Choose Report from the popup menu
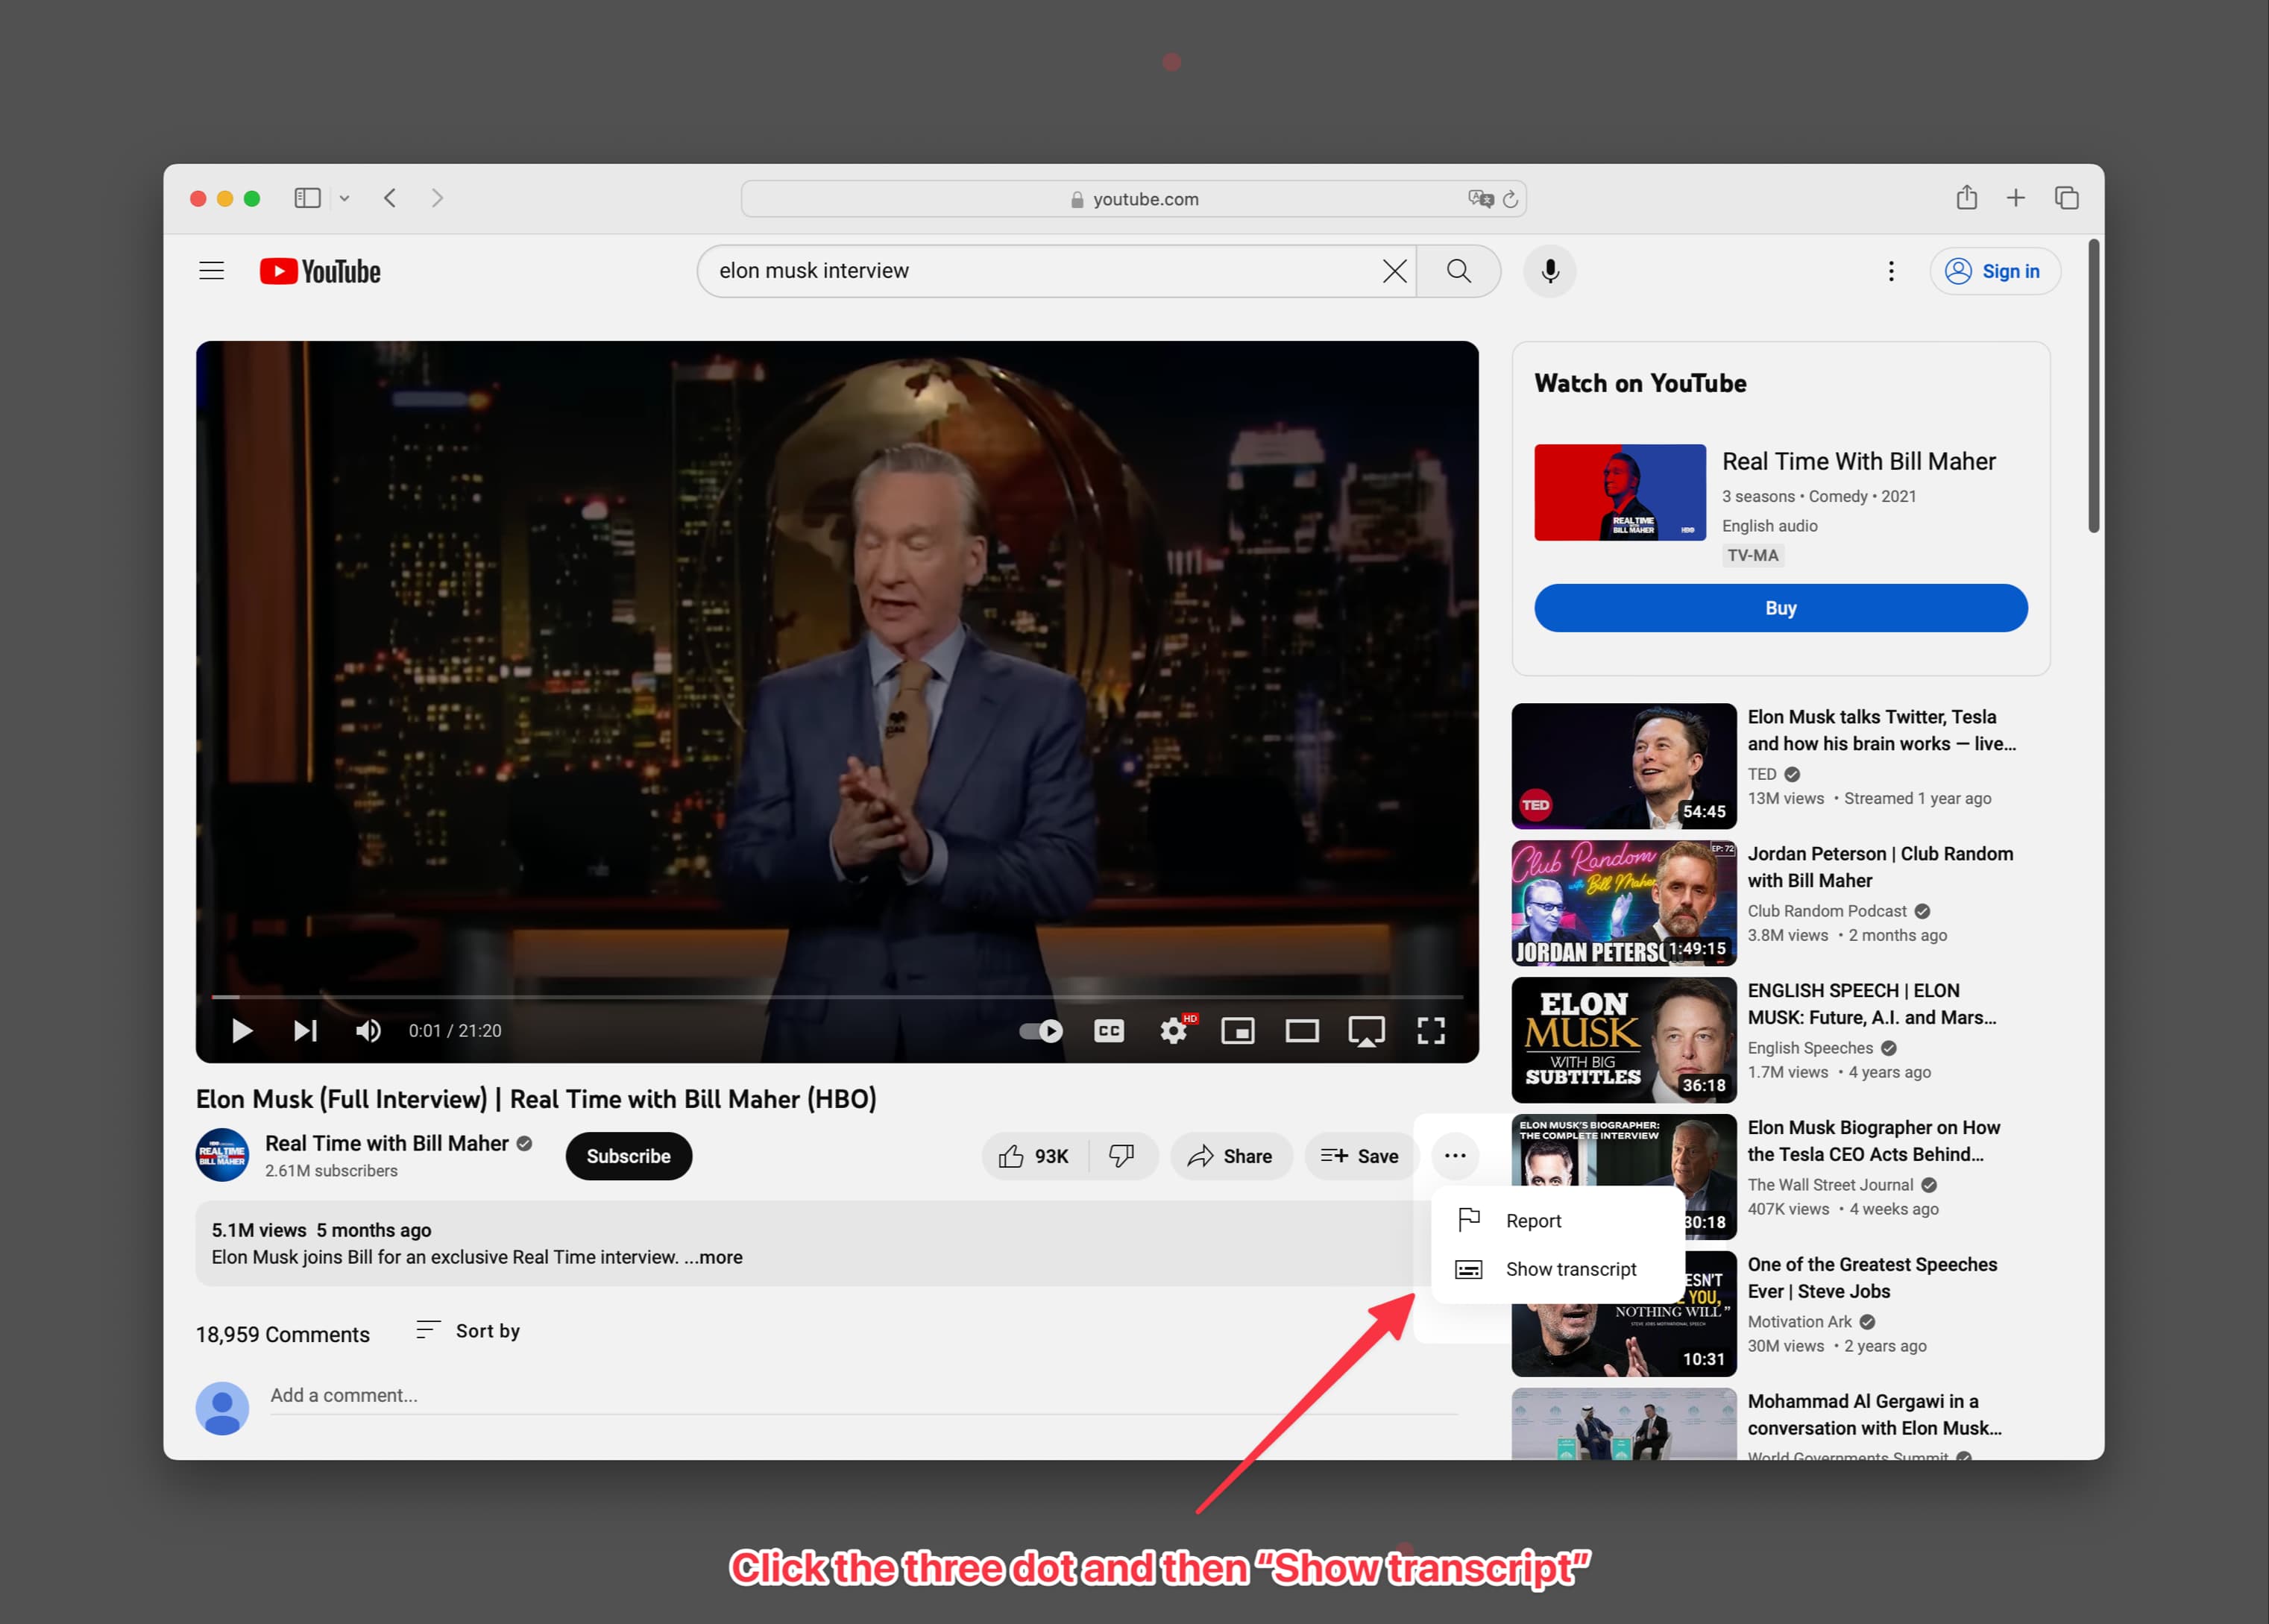The image size is (2269, 1624). click(1533, 1221)
